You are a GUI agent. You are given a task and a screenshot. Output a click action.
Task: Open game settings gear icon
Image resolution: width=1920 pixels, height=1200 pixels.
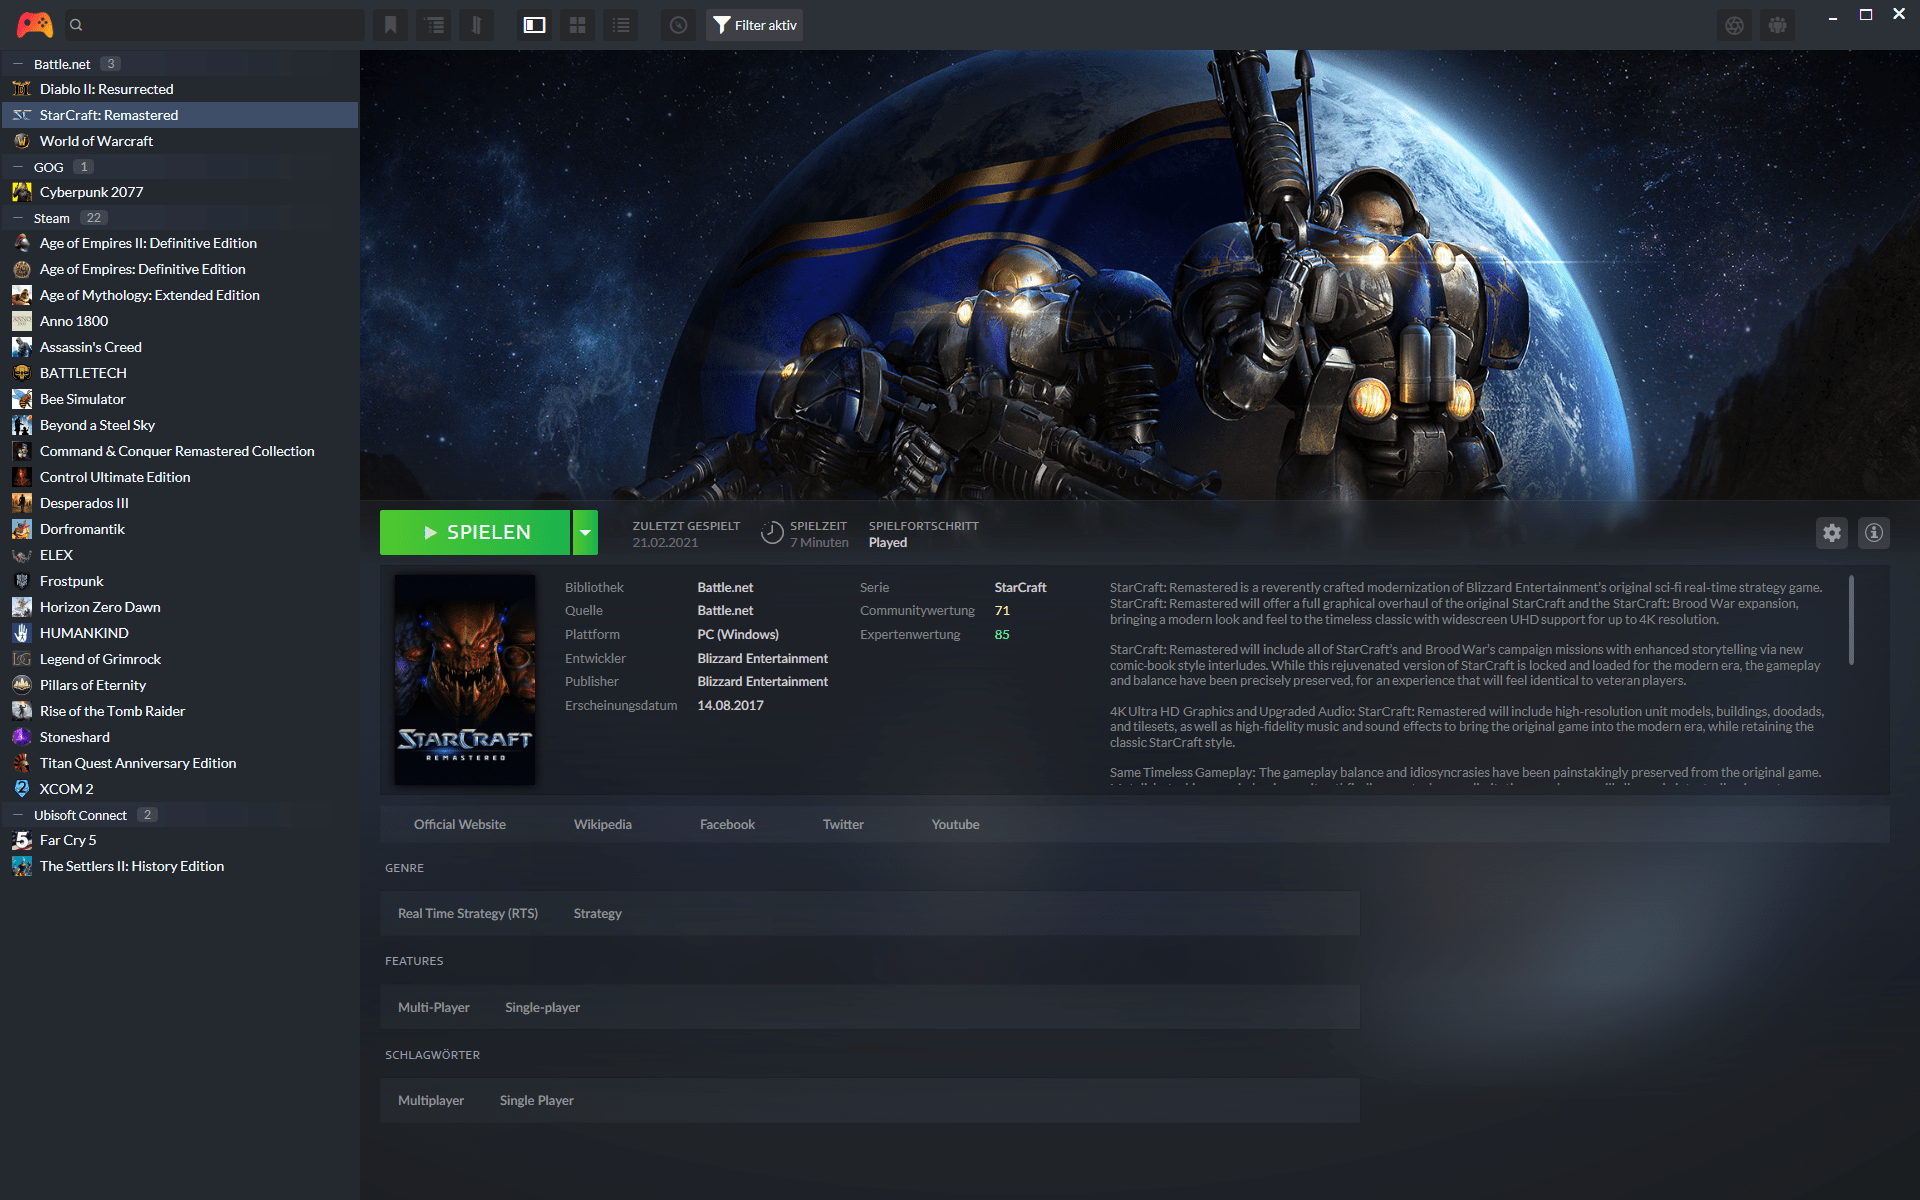click(x=1832, y=533)
